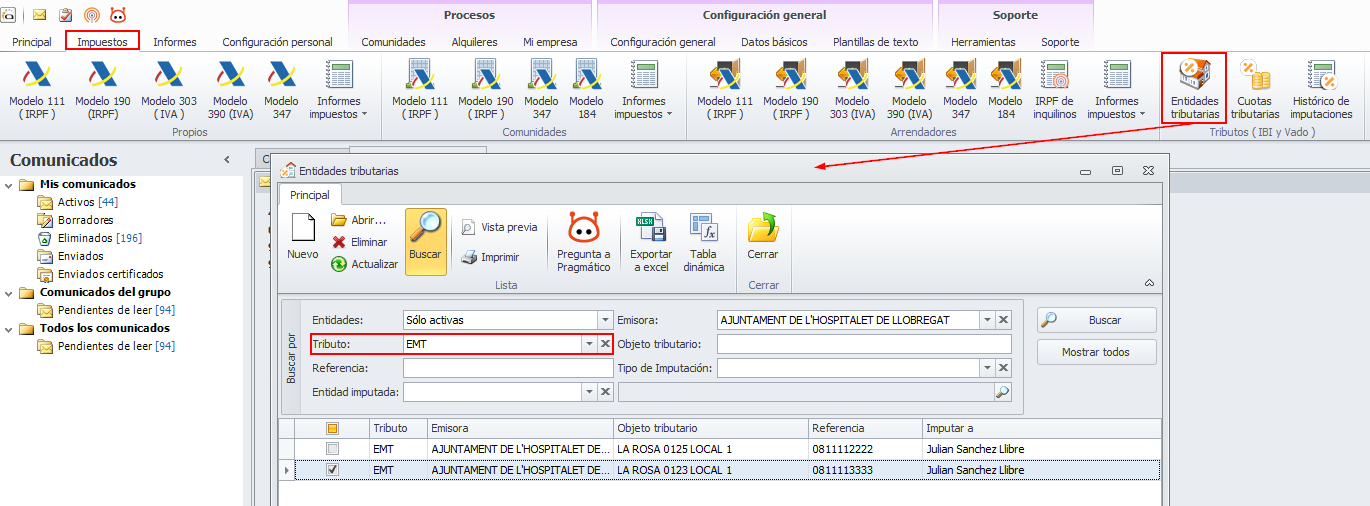Click the Objeto tributario input field
Image resolution: width=1370 pixels, height=506 pixels.
[864, 344]
